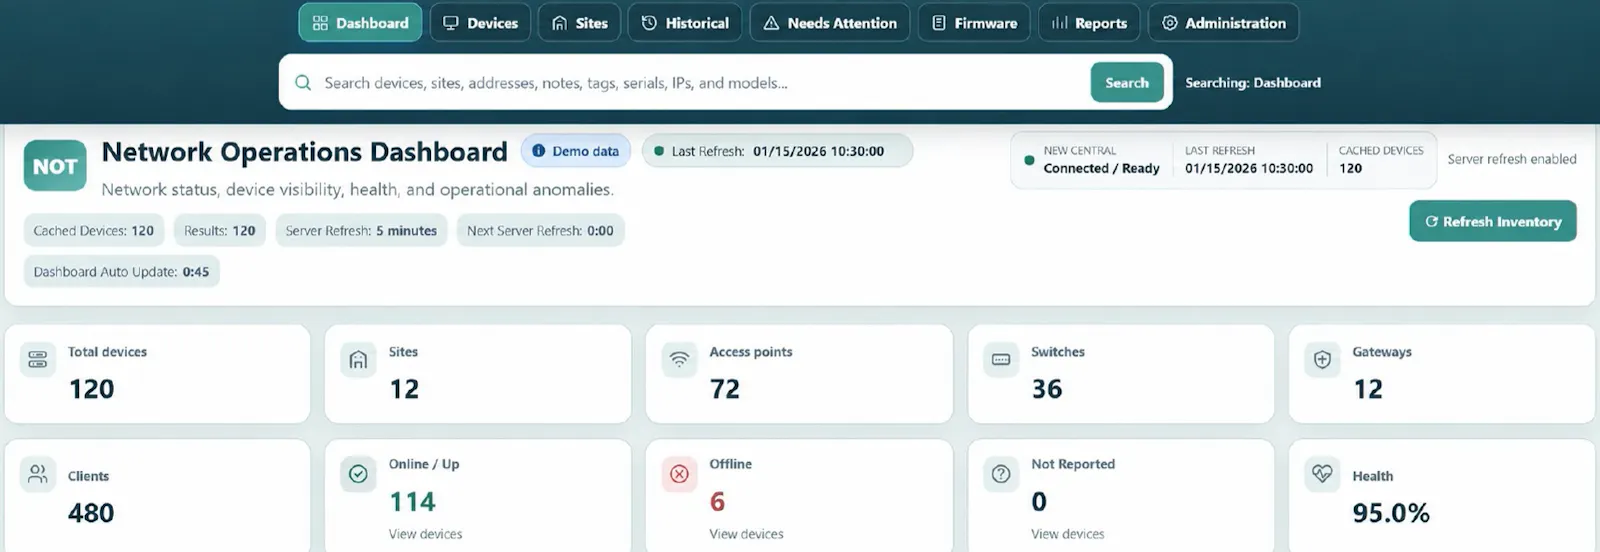The image size is (1600, 552).
Task: Switch to the Sites tab
Action: click(580, 23)
